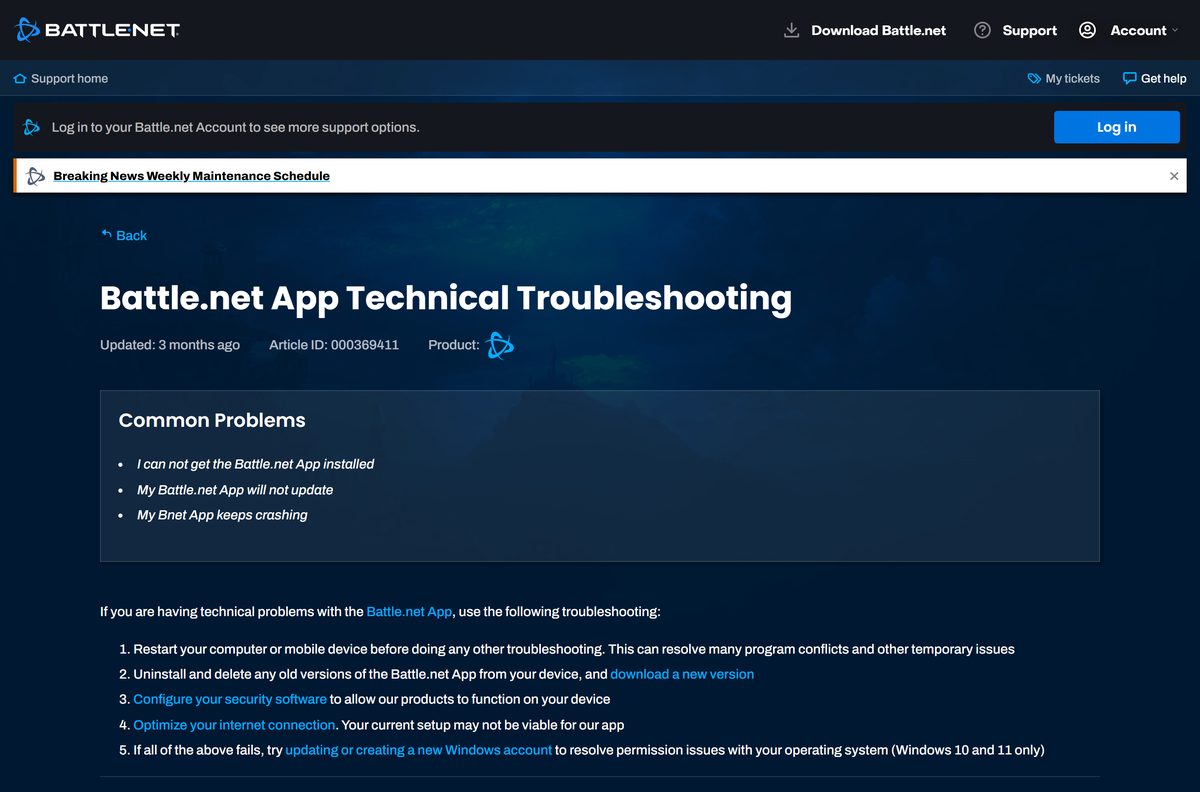Click the Account profile icon
This screenshot has width=1200, height=792.
pyautogui.click(x=1087, y=30)
